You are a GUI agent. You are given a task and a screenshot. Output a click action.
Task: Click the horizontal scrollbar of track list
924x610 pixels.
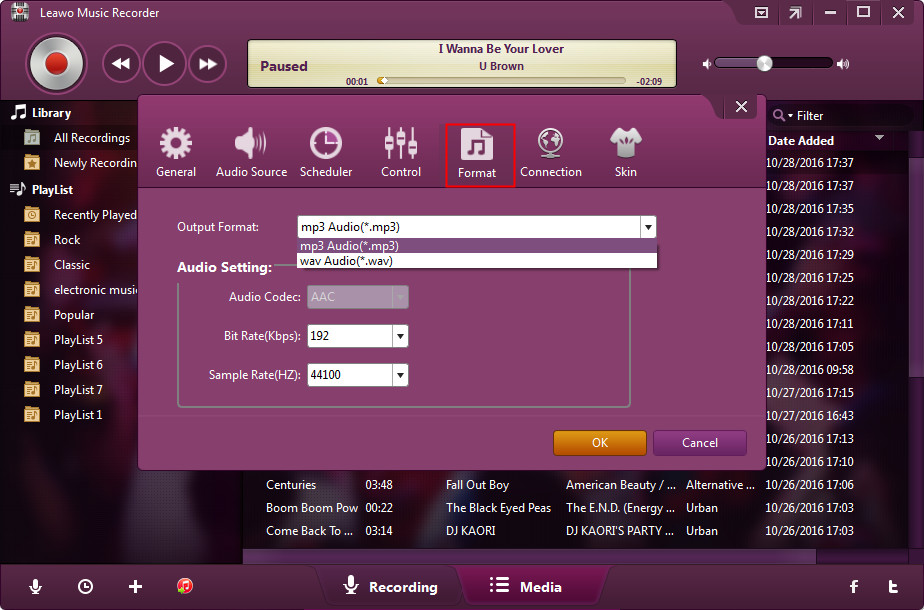click(529, 556)
